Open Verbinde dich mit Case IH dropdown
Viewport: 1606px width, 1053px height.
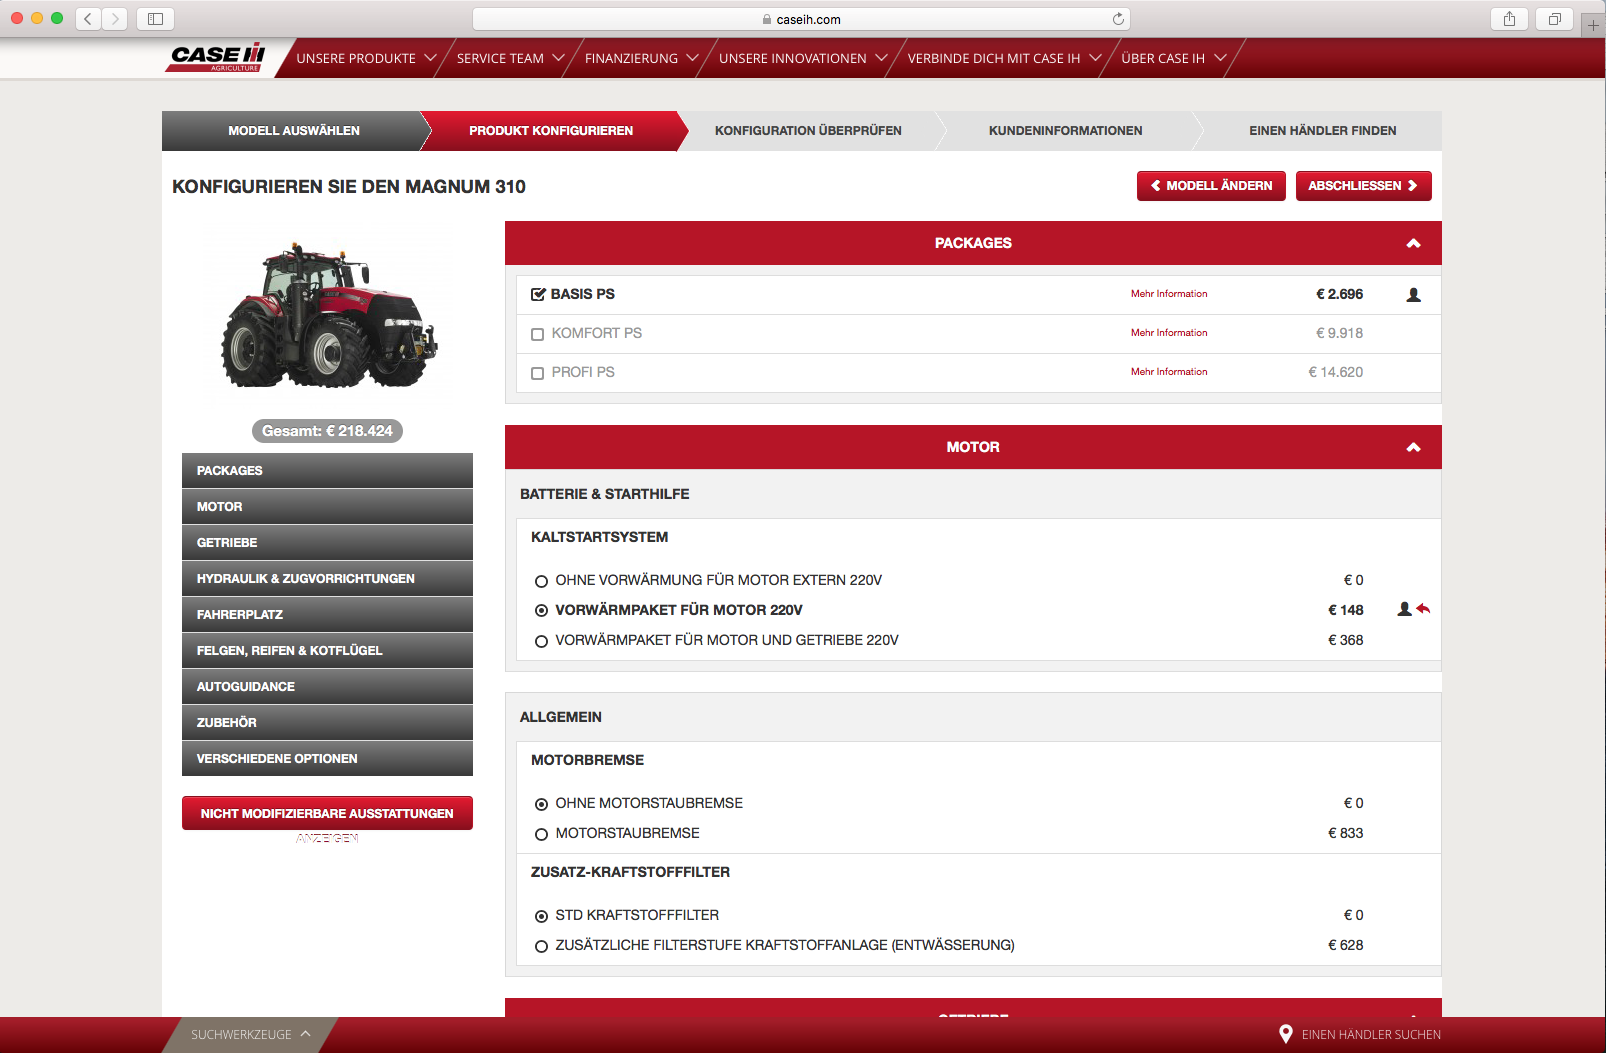tap(1004, 58)
